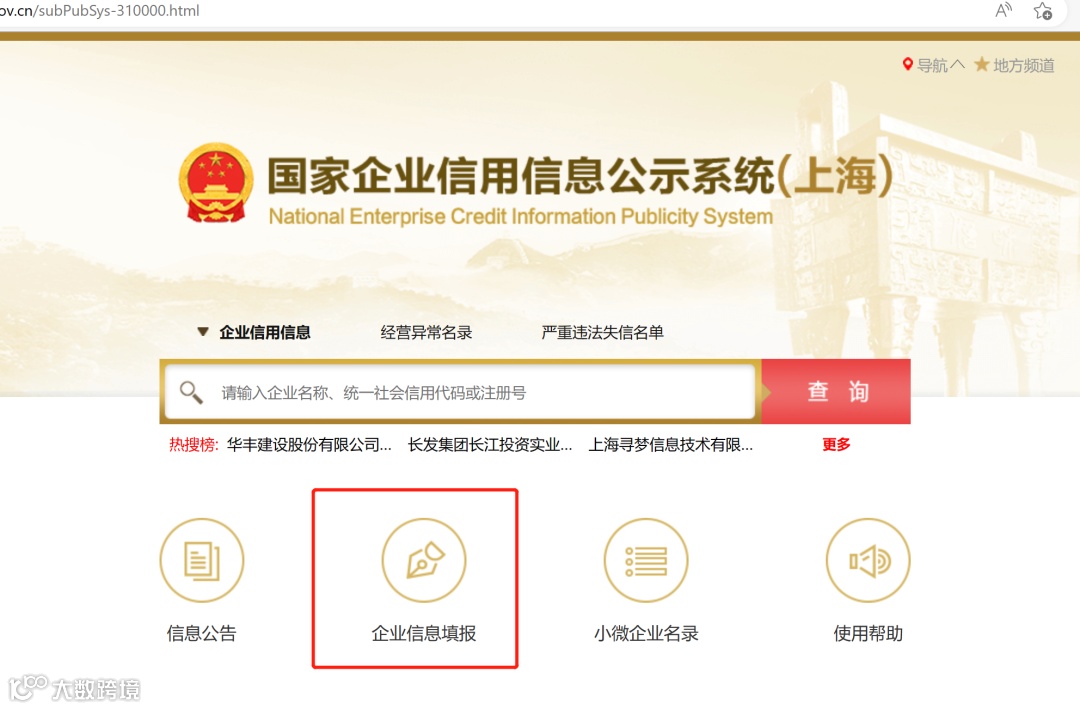
Task: Click the National Enterprise Credit Information subtitle
Action: [x=521, y=216]
